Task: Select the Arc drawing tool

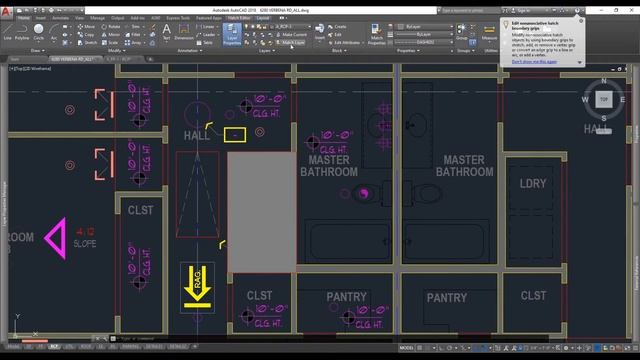Action: click(x=54, y=32)
